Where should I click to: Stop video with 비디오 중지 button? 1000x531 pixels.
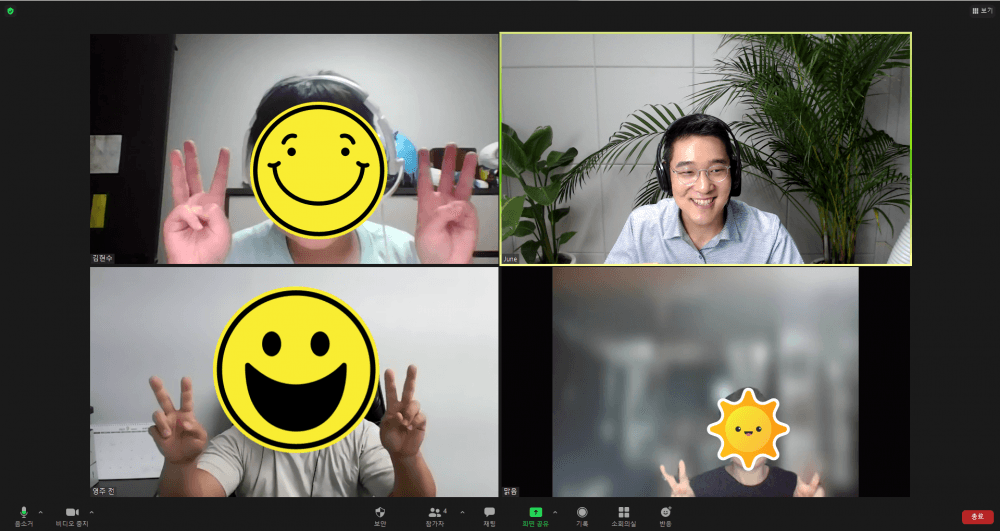pyautogui.click(x=72, y=513)
